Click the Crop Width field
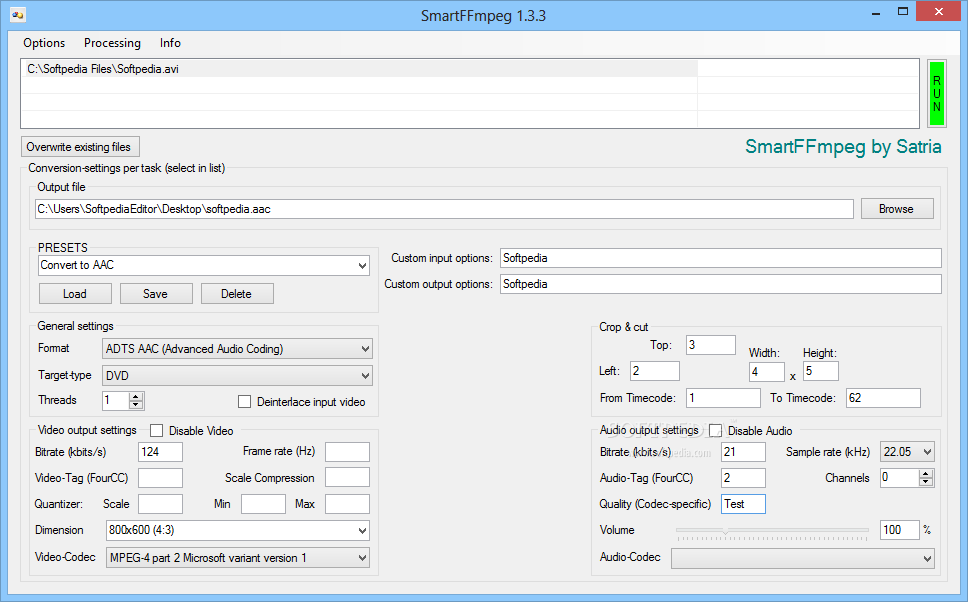The width and height of the screenshot is (968, 602). coord(767,372)
